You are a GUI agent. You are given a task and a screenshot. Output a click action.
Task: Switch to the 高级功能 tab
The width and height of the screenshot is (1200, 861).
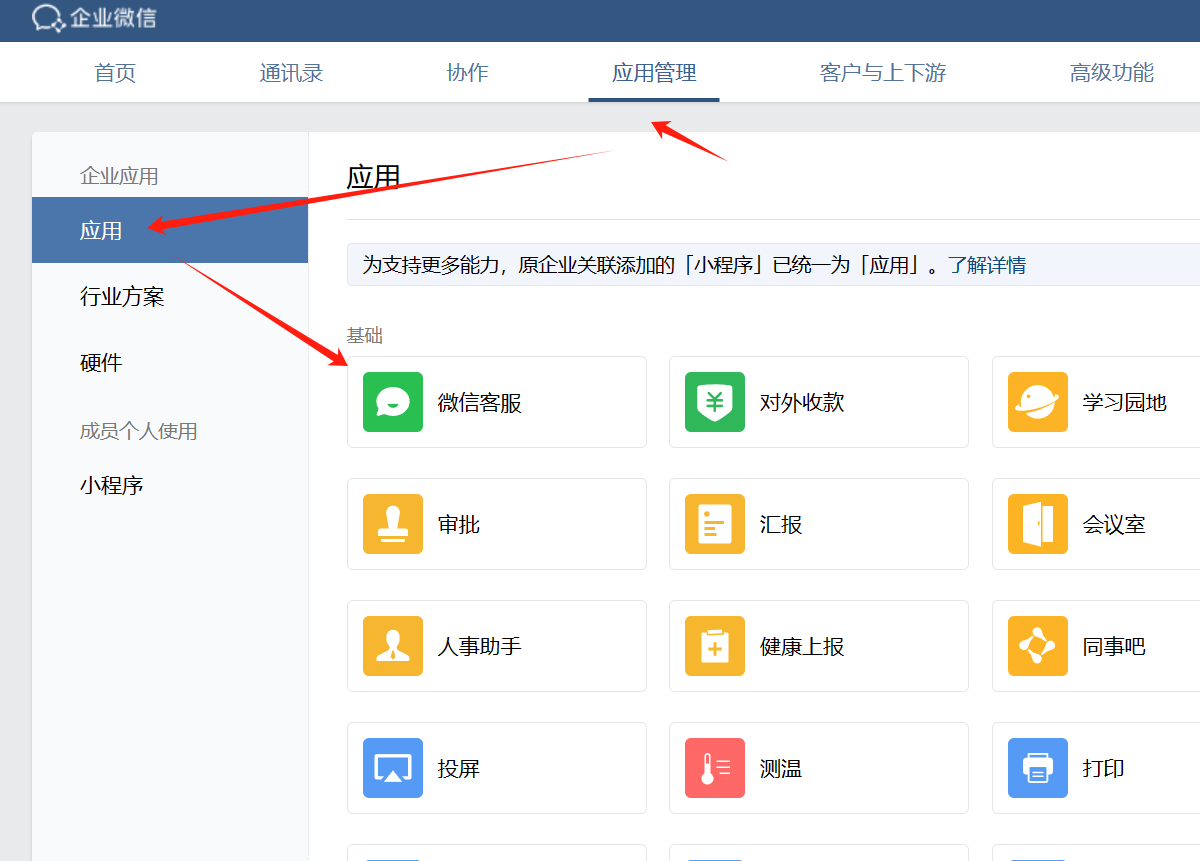coord(1112,73)
